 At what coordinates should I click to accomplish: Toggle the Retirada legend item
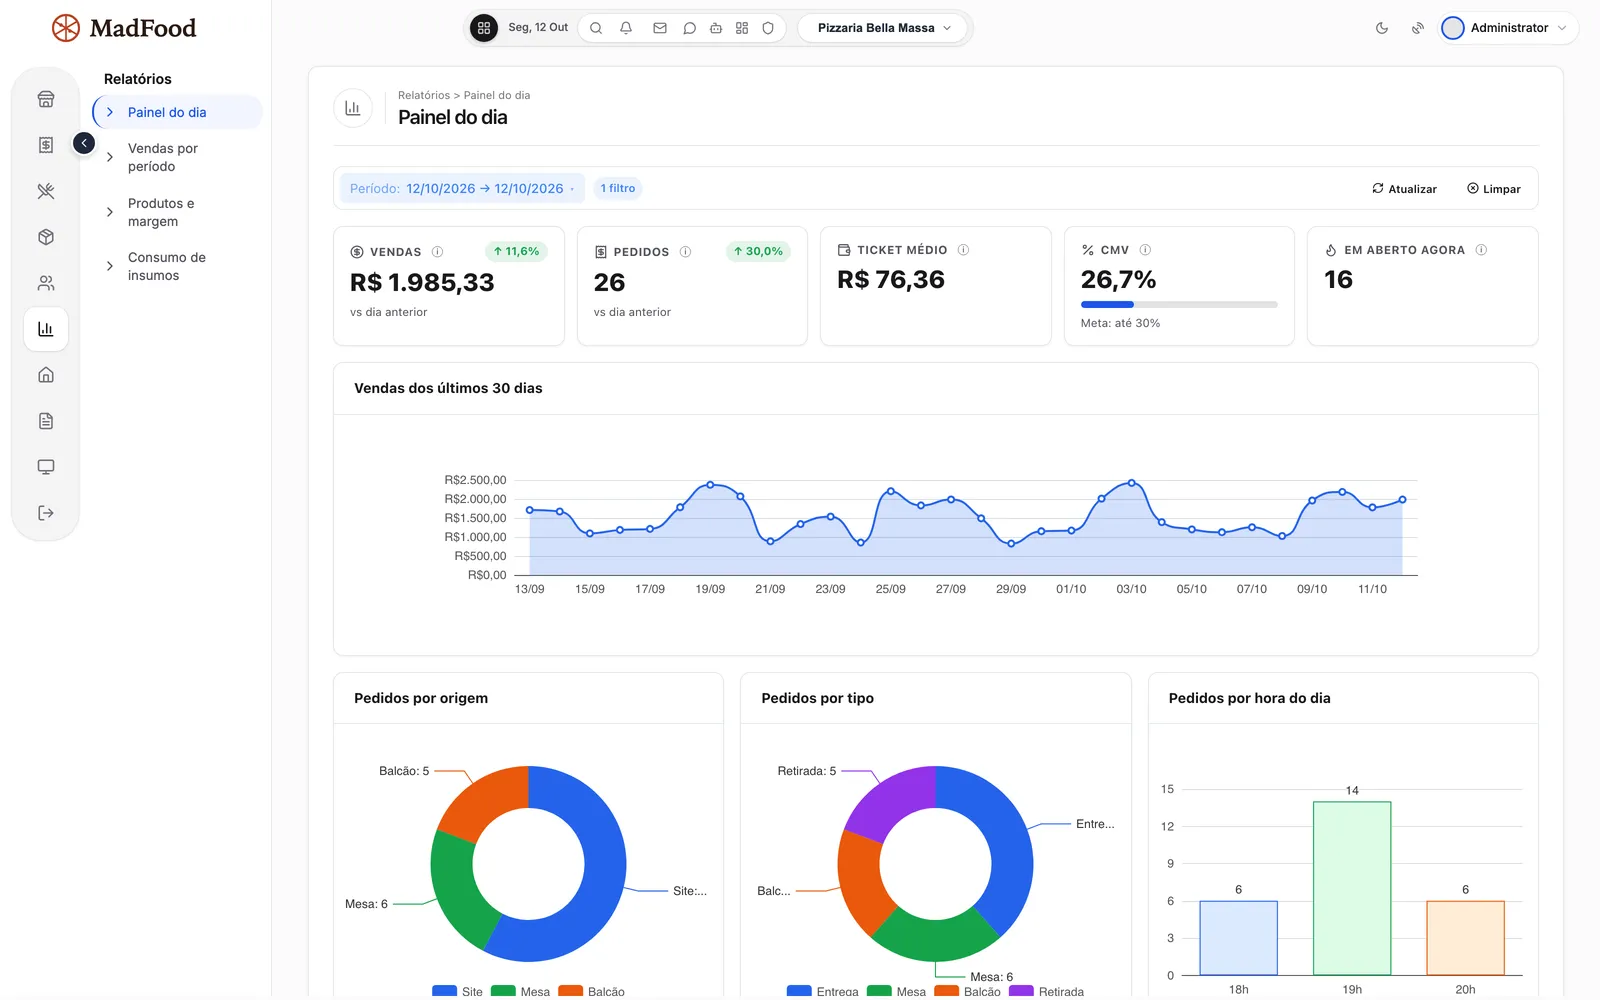[x=1047, y=991]
